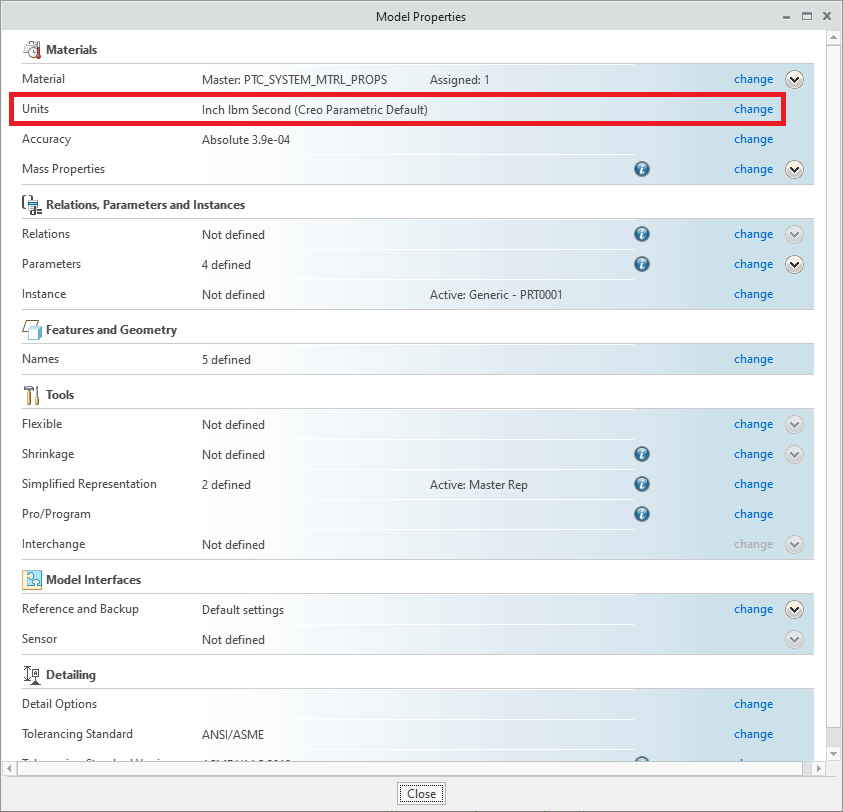
Task: Change the Units setting
Action: pos(753,109)
